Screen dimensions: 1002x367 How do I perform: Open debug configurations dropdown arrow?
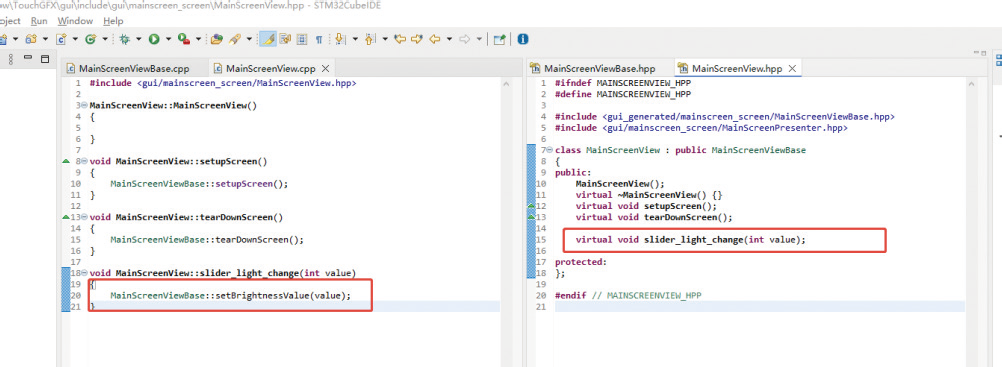[139, 39]
